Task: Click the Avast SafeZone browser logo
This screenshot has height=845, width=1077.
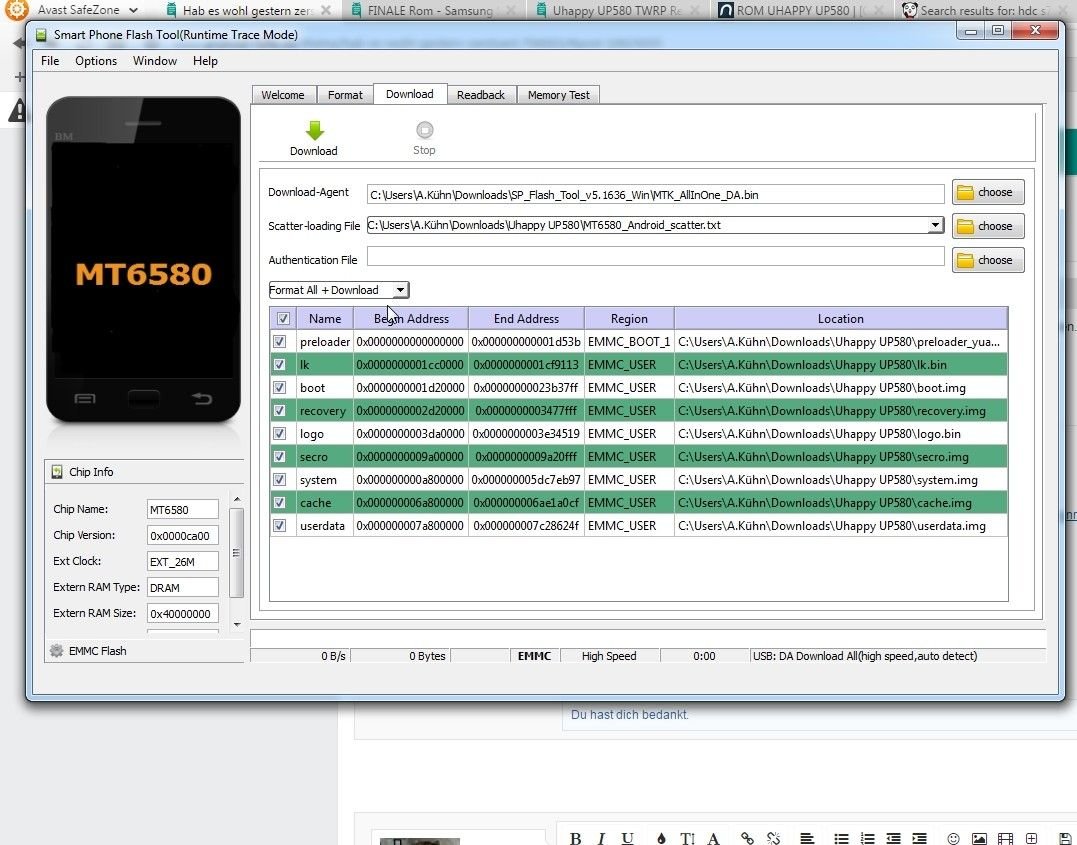Action: click(16, 10)
